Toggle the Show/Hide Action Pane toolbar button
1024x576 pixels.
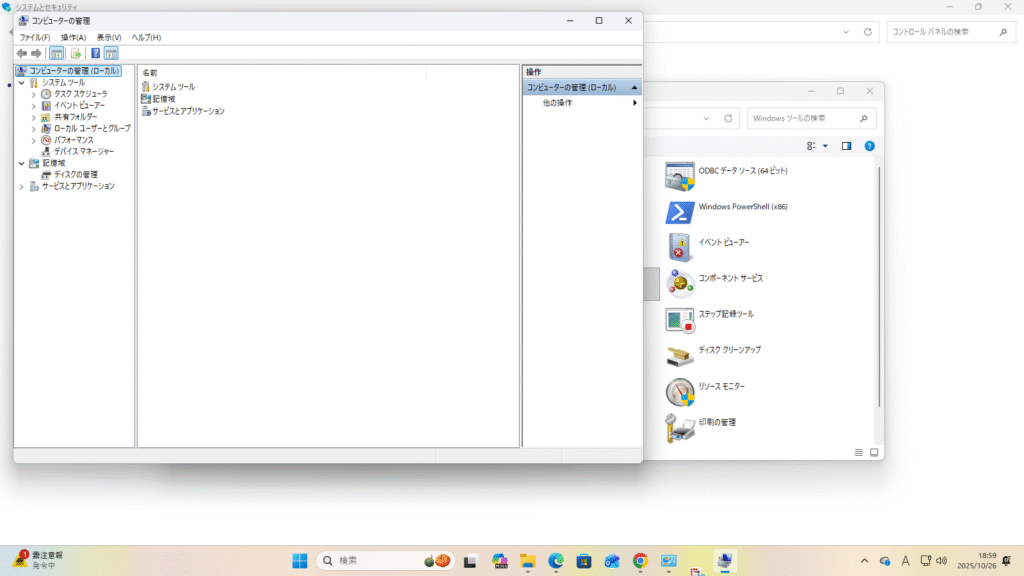click(111, 53)
